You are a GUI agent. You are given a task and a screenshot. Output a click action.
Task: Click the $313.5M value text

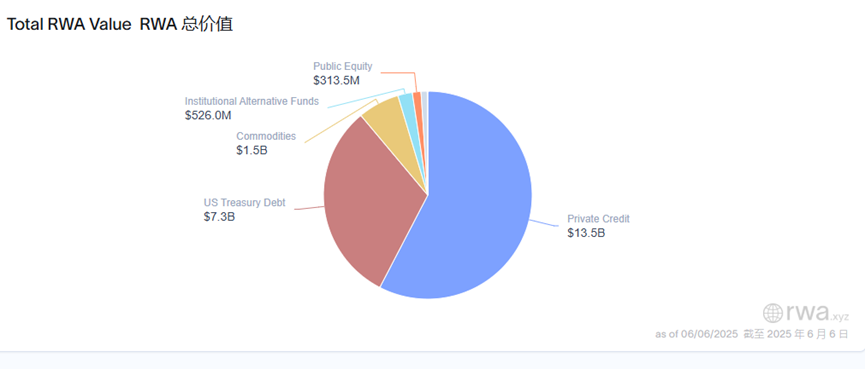(337, 81)
